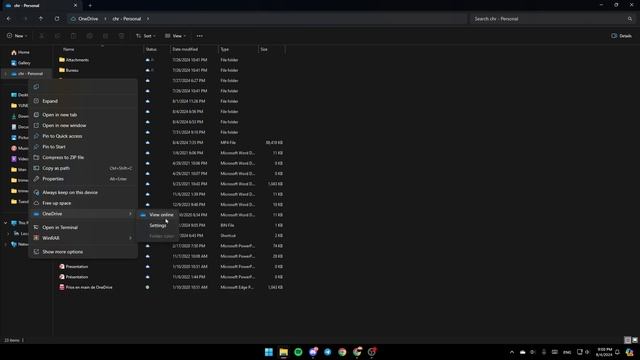
Task: Click the BIN File type cell
Action: tap(227, 225)
